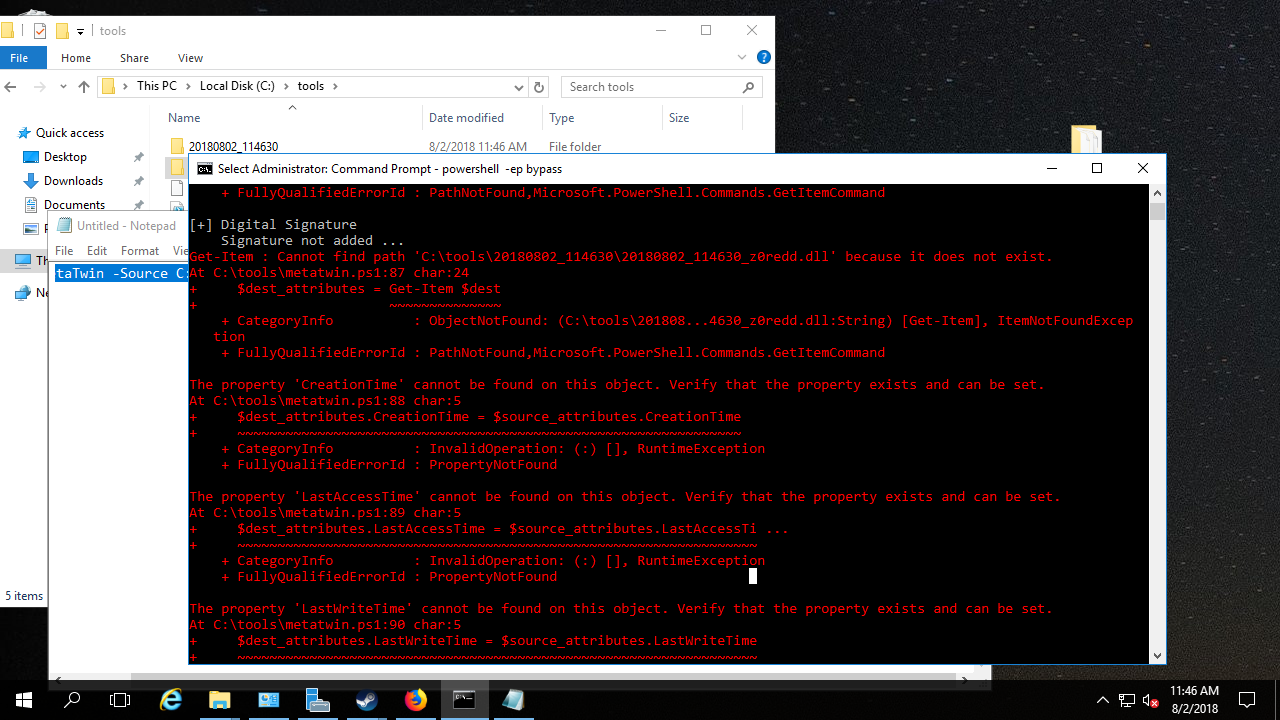Open Action Center notifications icon
Screen dimensions: 1280x720
(1247, 700)
